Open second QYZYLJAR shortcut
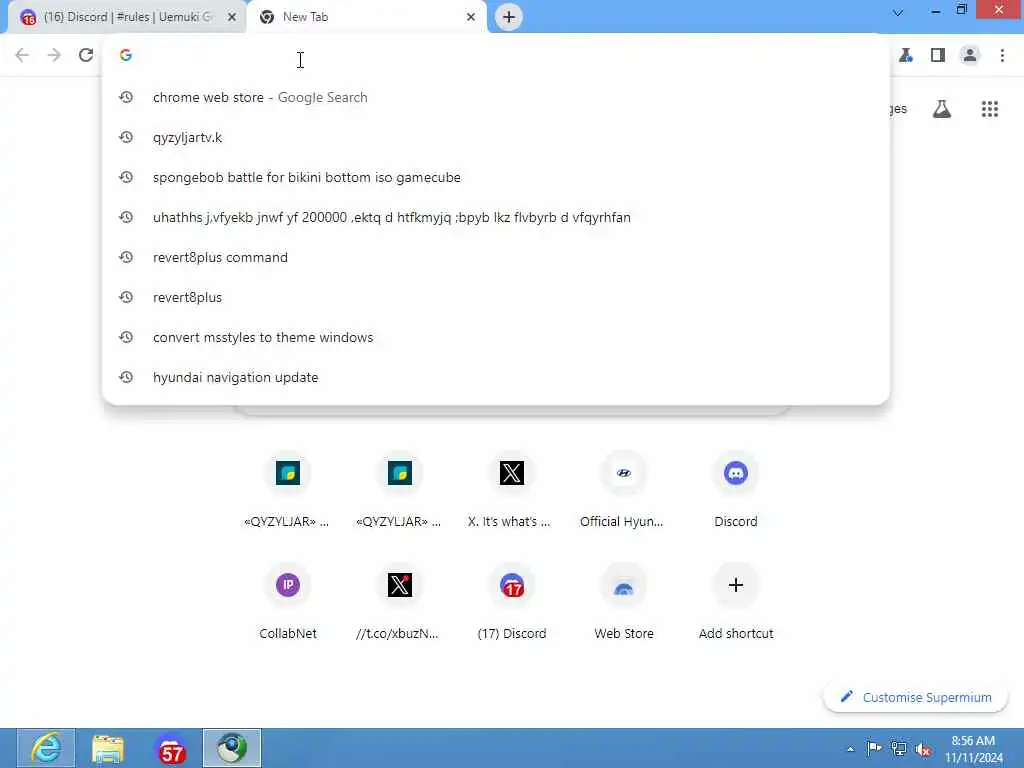The width and height of the screenshot is (1024, 768). click(x=399, y=488)
